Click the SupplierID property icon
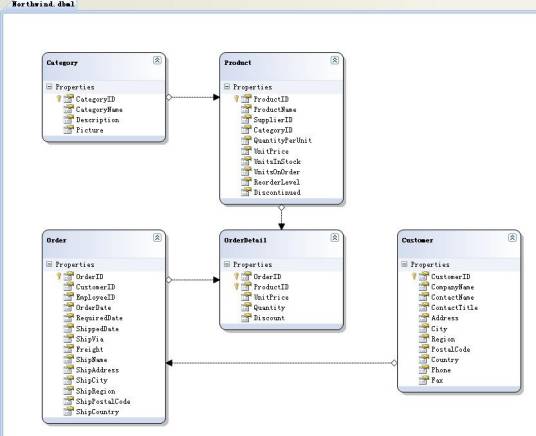 click(x=246, y=119)
